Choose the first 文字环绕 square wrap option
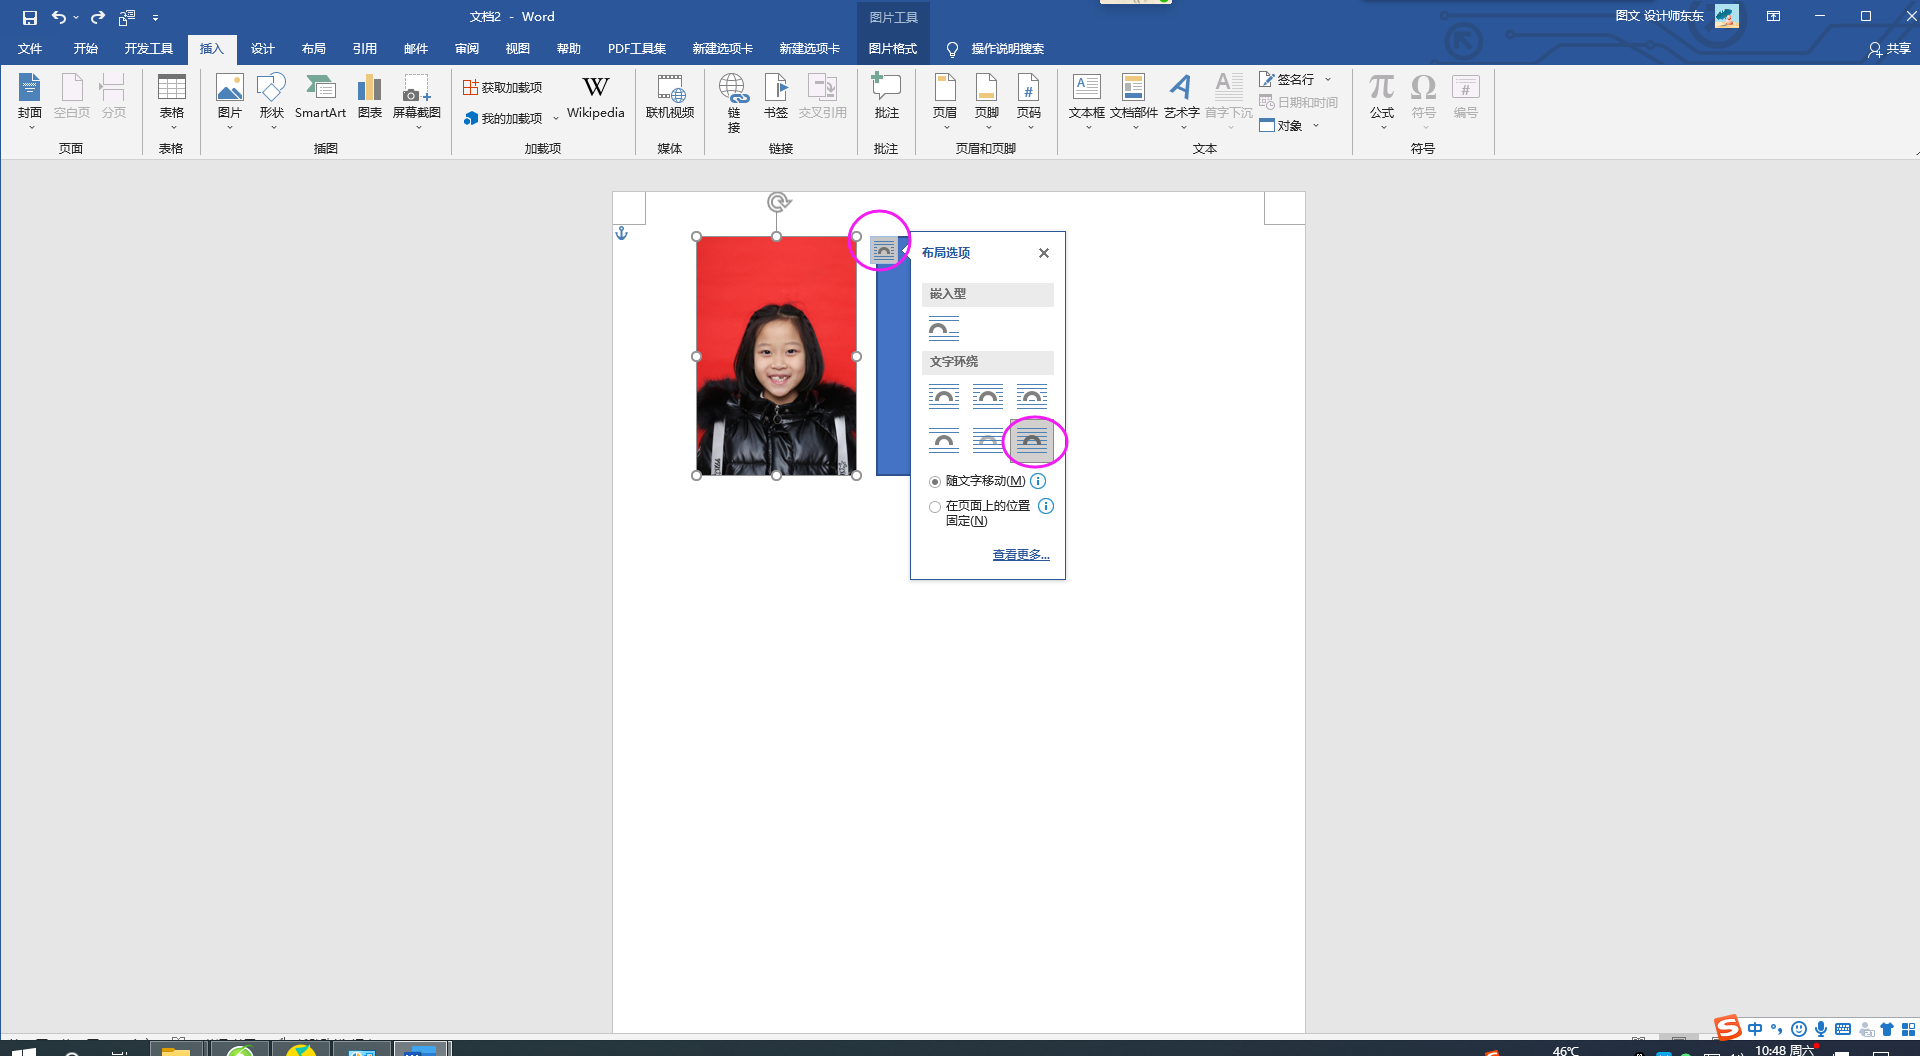 coord(943,397)
